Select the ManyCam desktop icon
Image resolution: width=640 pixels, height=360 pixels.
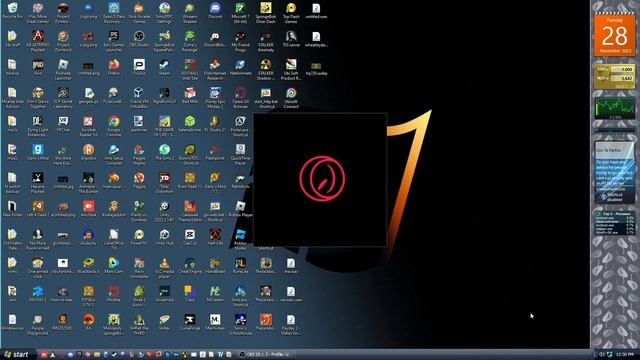pos(113,265)
